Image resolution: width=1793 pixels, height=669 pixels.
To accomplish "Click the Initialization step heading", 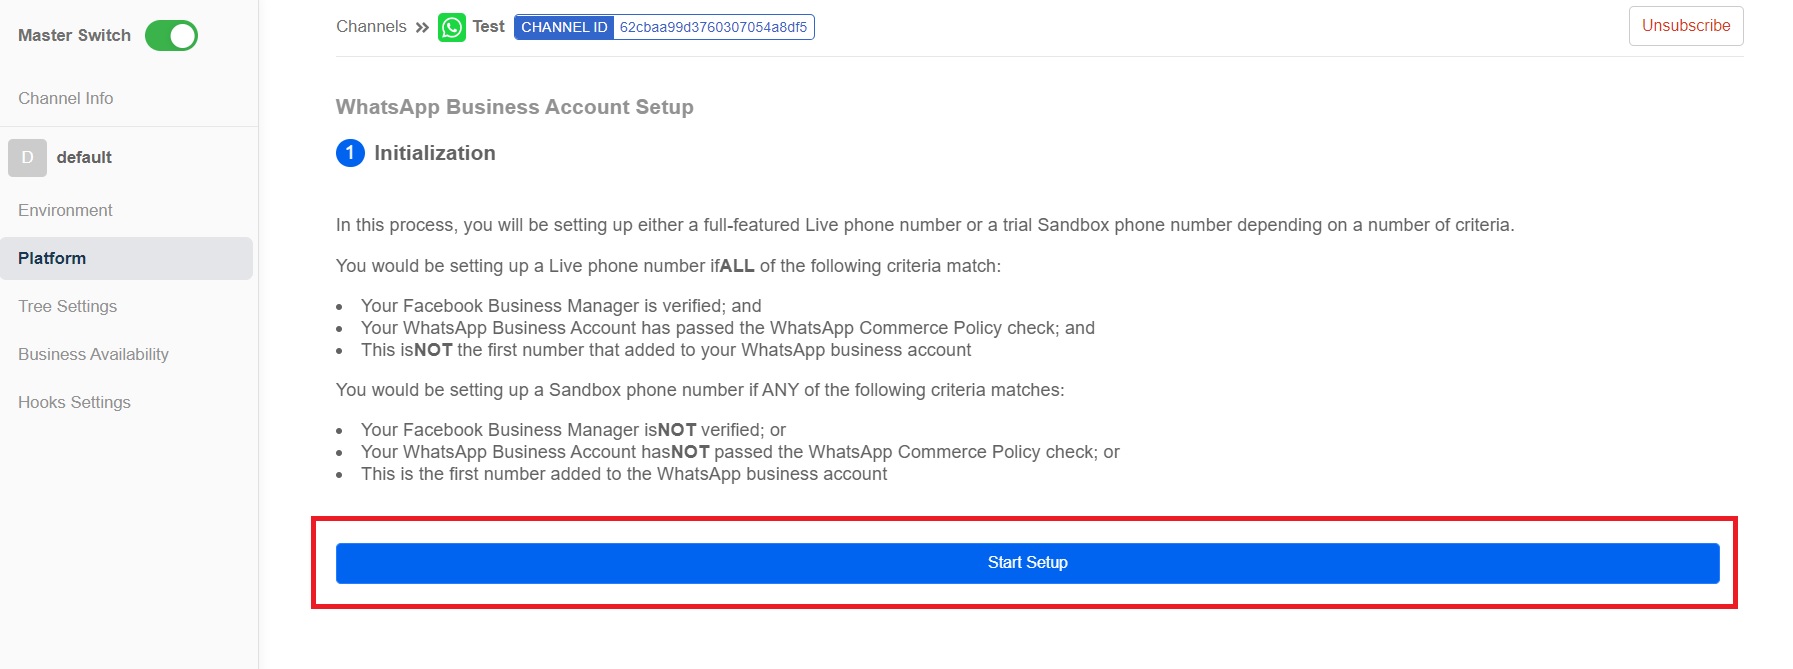I will coord(435,153).
